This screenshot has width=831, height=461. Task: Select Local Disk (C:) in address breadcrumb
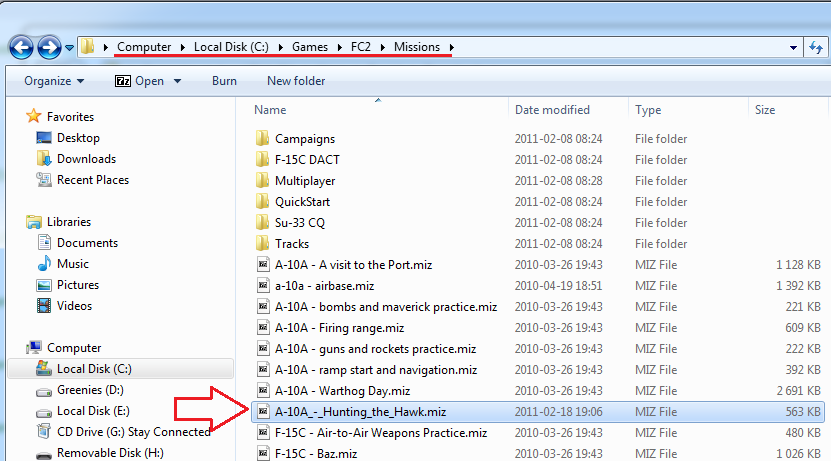(x=231, y=47)
